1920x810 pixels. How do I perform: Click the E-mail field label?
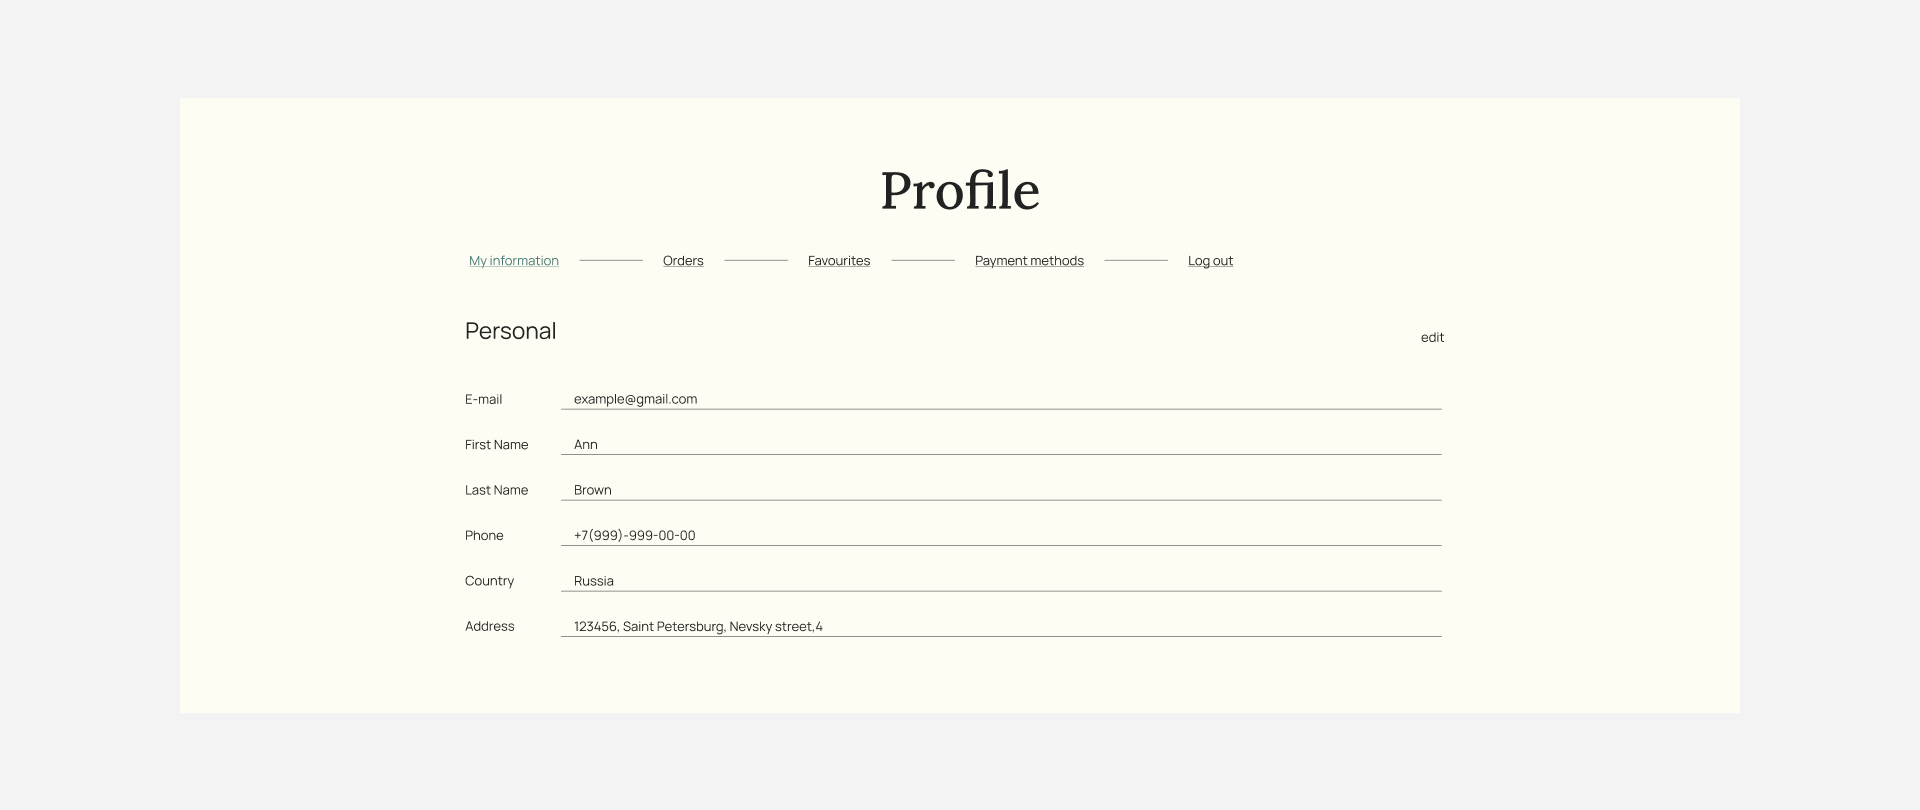click(483, 399)
